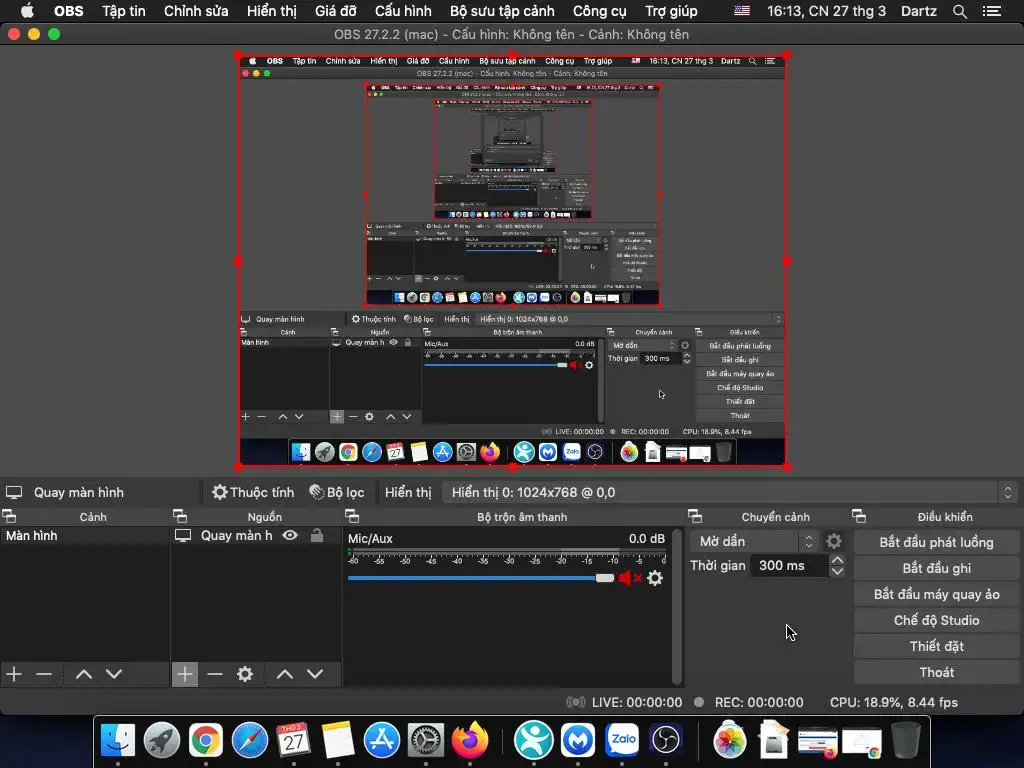Open the Hiển thị menu

tap(272, 11)
